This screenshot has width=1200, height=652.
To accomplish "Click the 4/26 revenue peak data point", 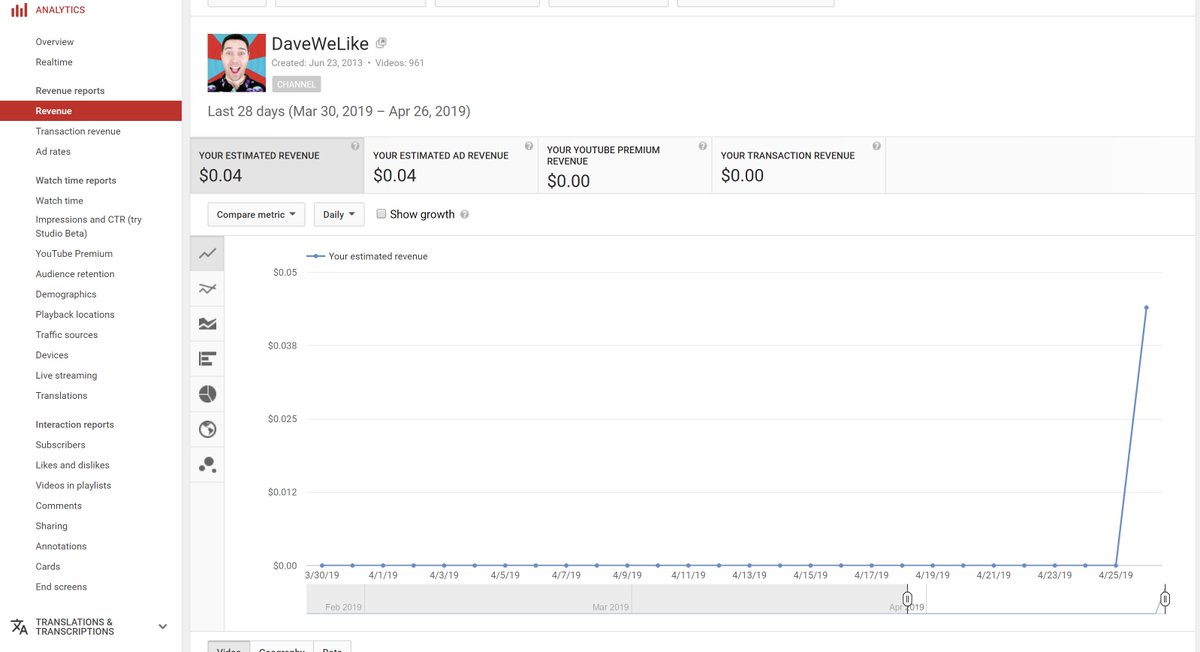I will (1146, 308).
